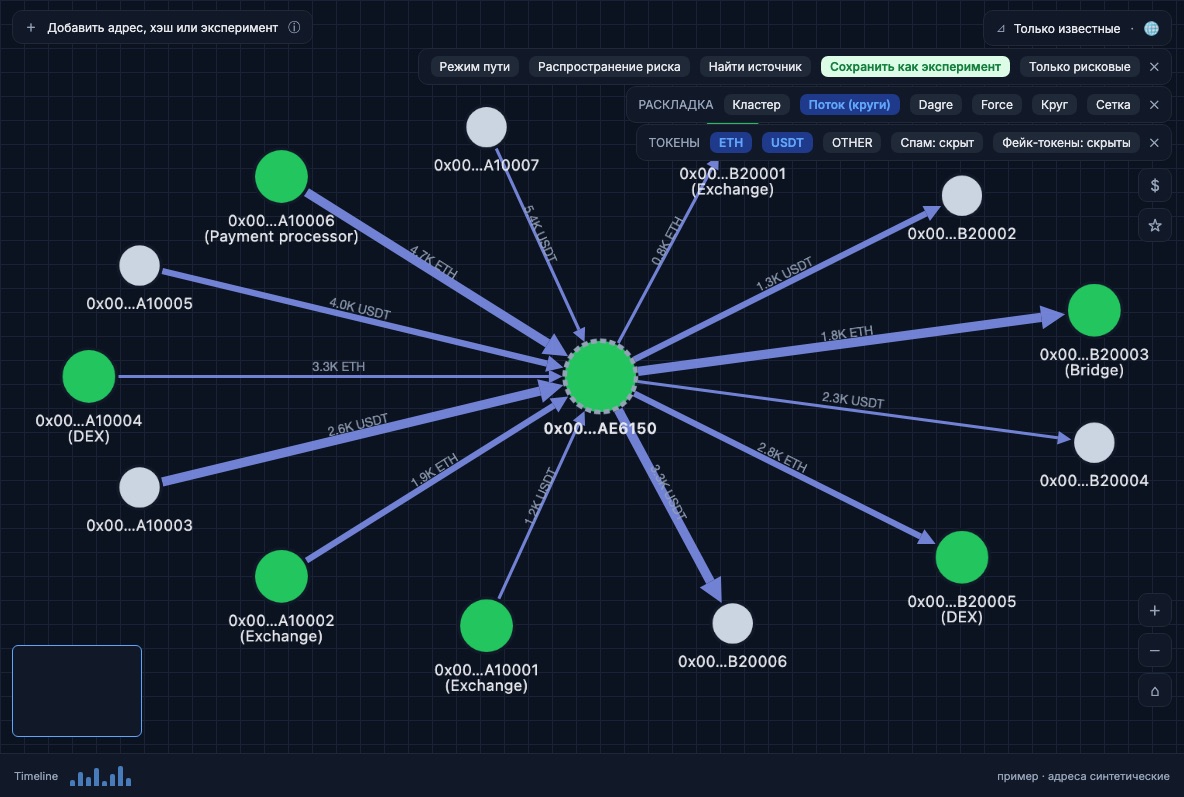Select the DEX node 0x00...A10004
1184x797 pixels.
click(88, 376)
